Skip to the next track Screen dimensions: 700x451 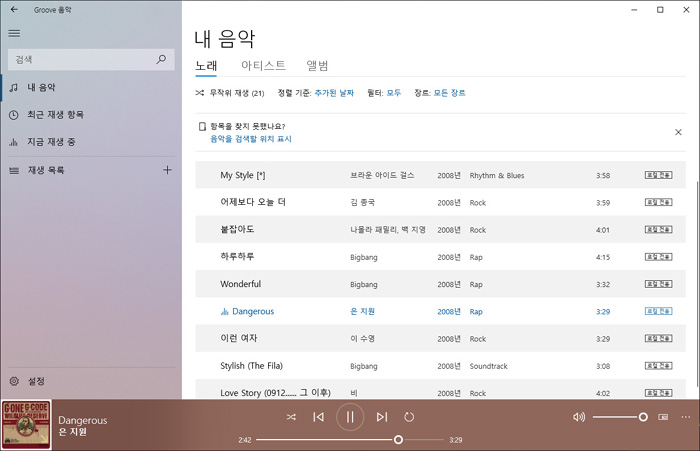coord(381,416)
